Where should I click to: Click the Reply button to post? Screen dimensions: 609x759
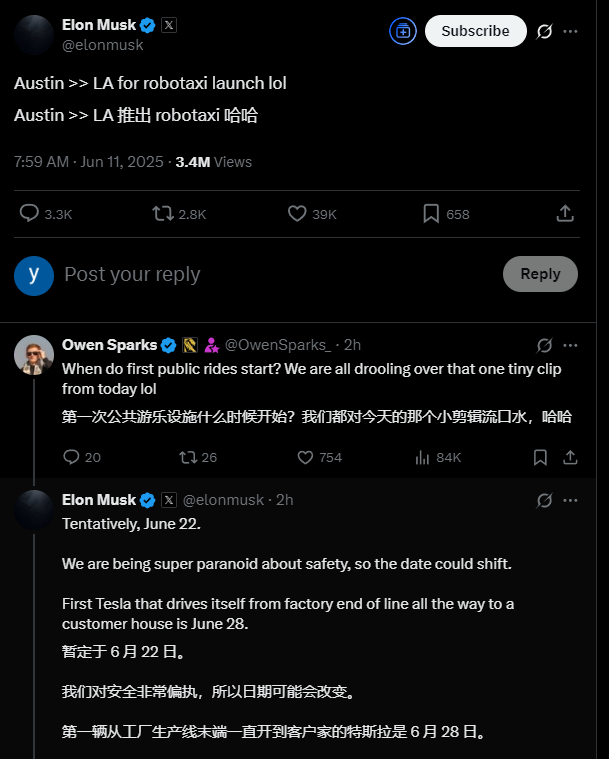pos(540,274)
